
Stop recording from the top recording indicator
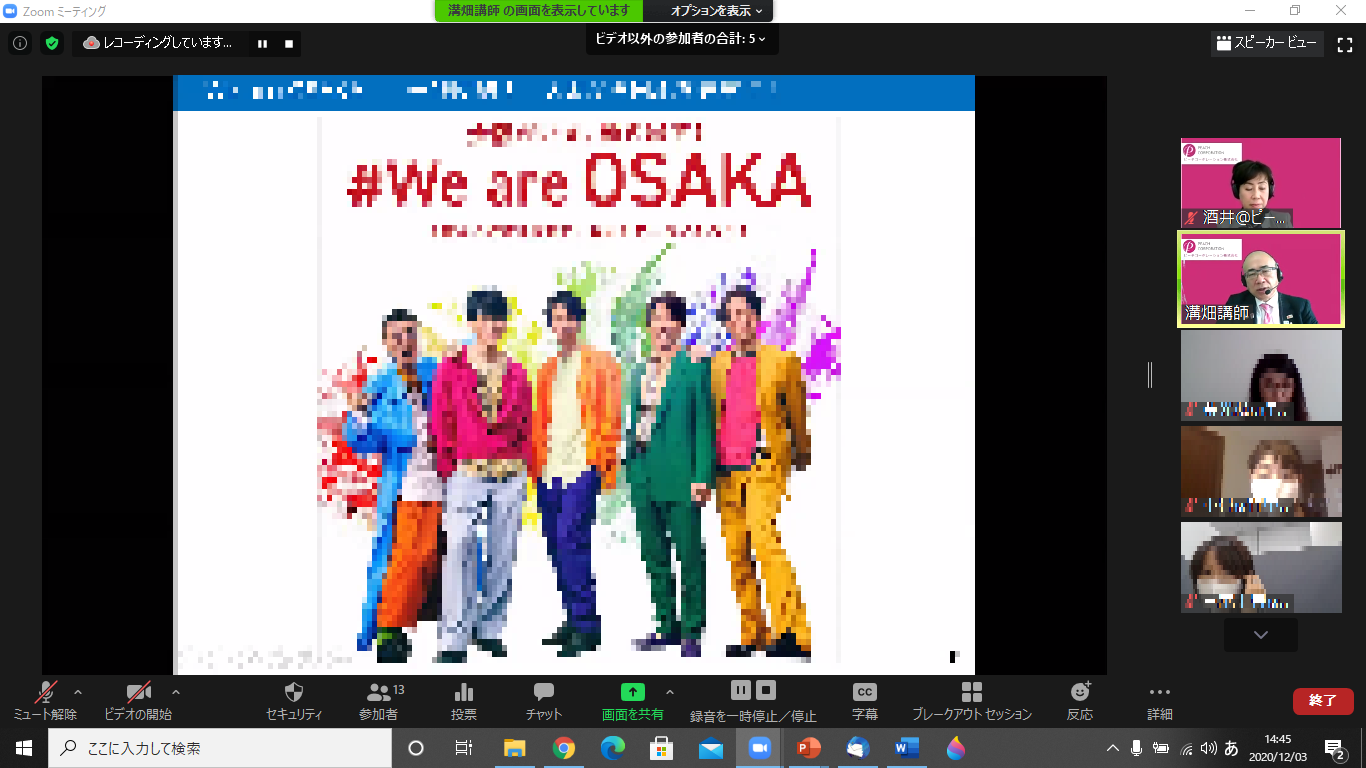[289, 44]
